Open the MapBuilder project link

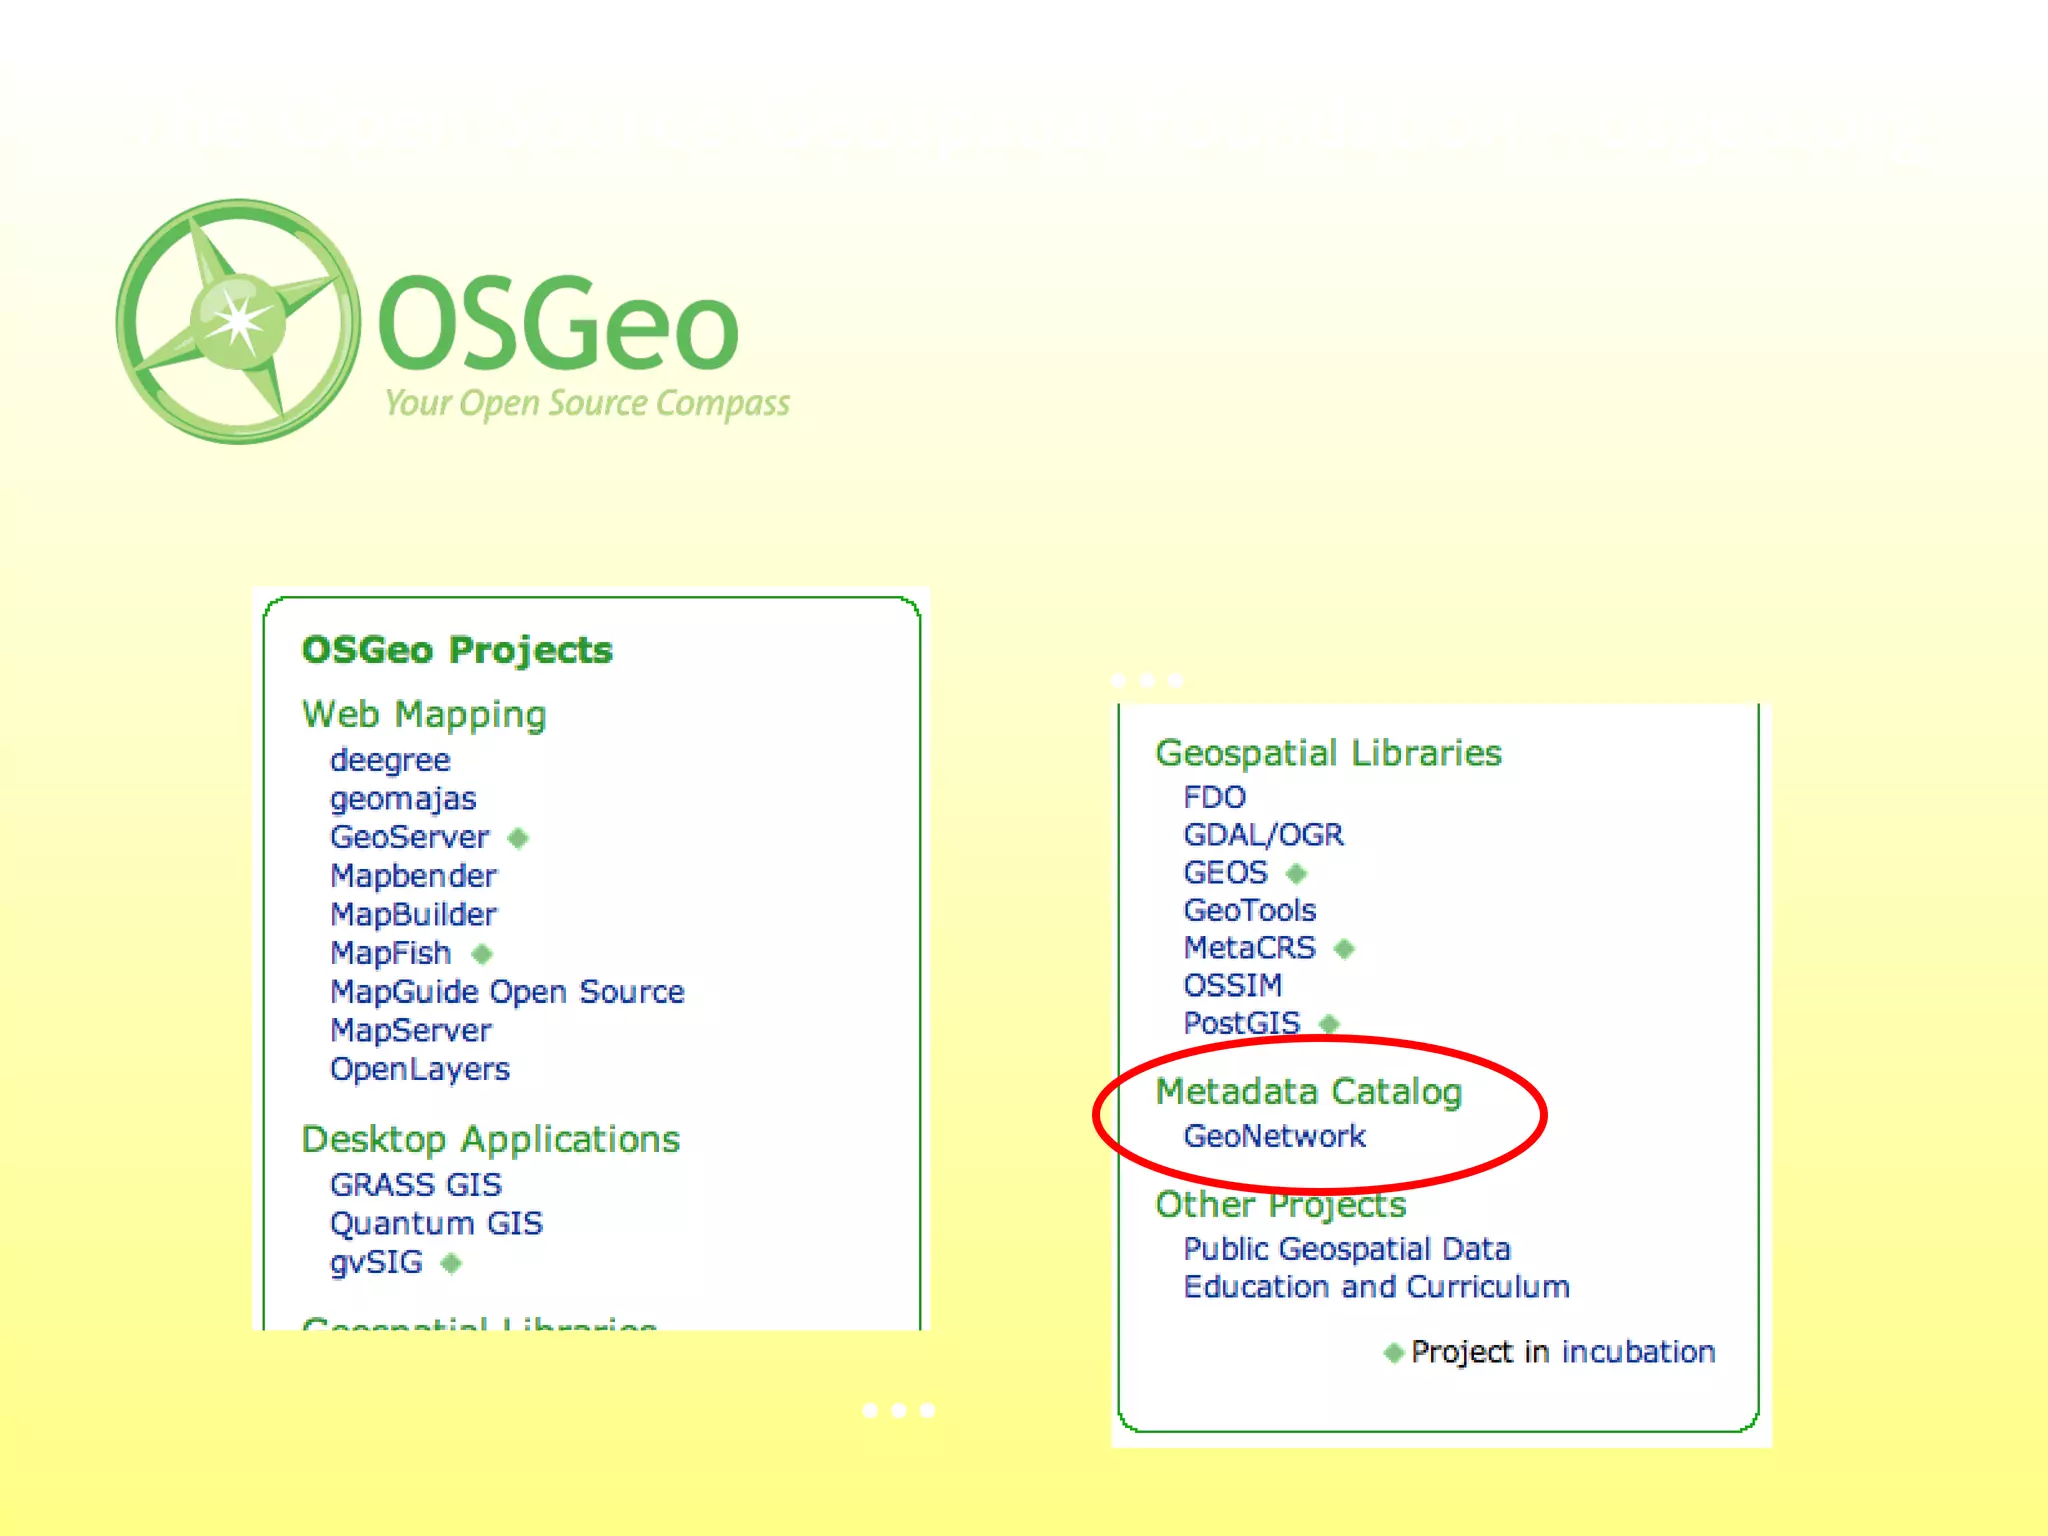pos(413,914)
